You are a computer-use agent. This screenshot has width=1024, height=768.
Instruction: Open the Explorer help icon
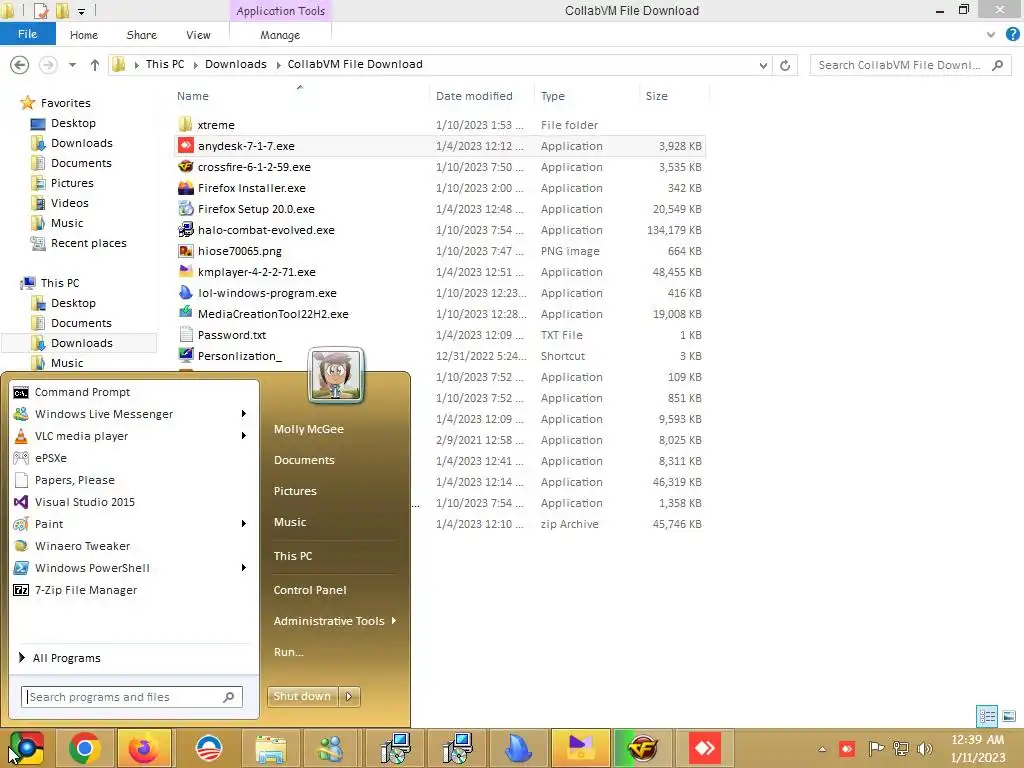[x=1012, y=35]
